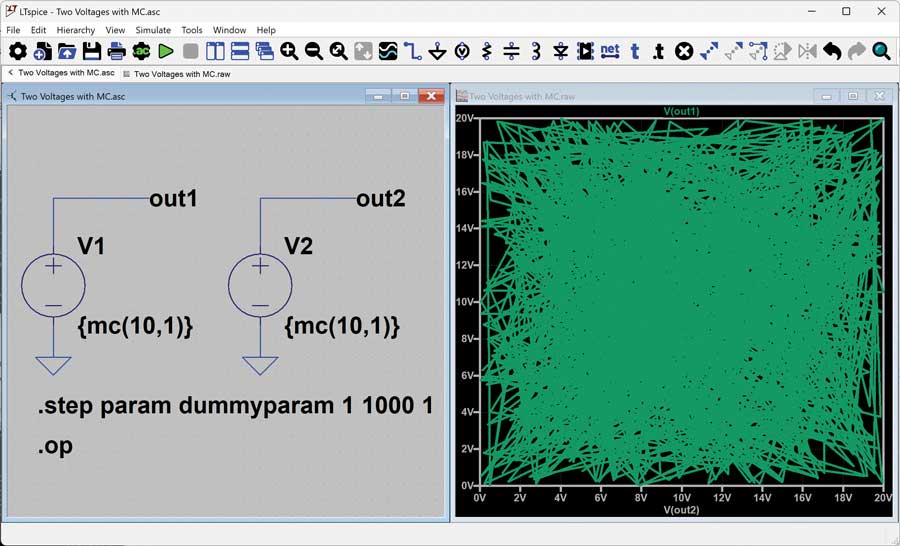Place a ground symbol from toolbar

point(437,51)
